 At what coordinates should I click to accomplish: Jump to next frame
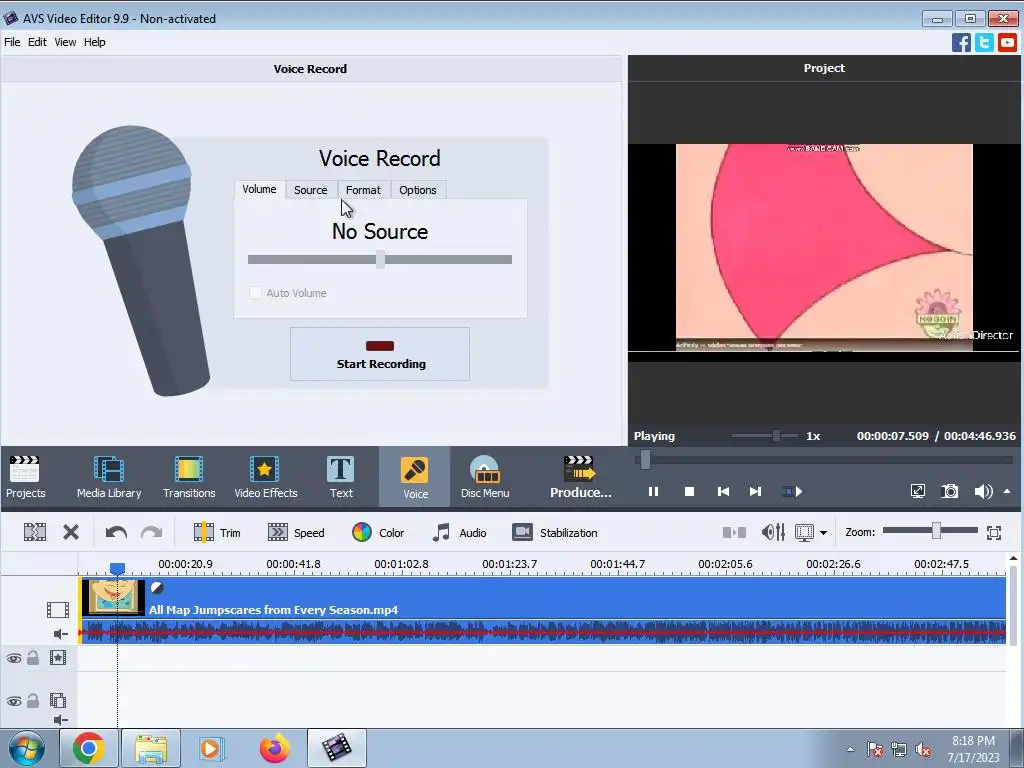[x=755, y=492]
